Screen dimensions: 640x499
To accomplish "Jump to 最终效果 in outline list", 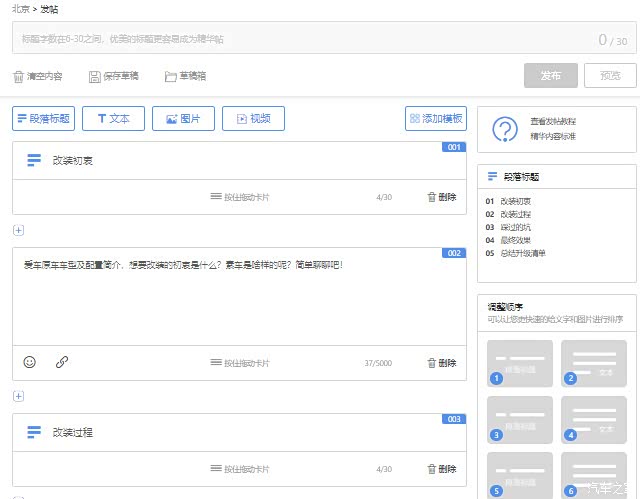I will 516,240.
